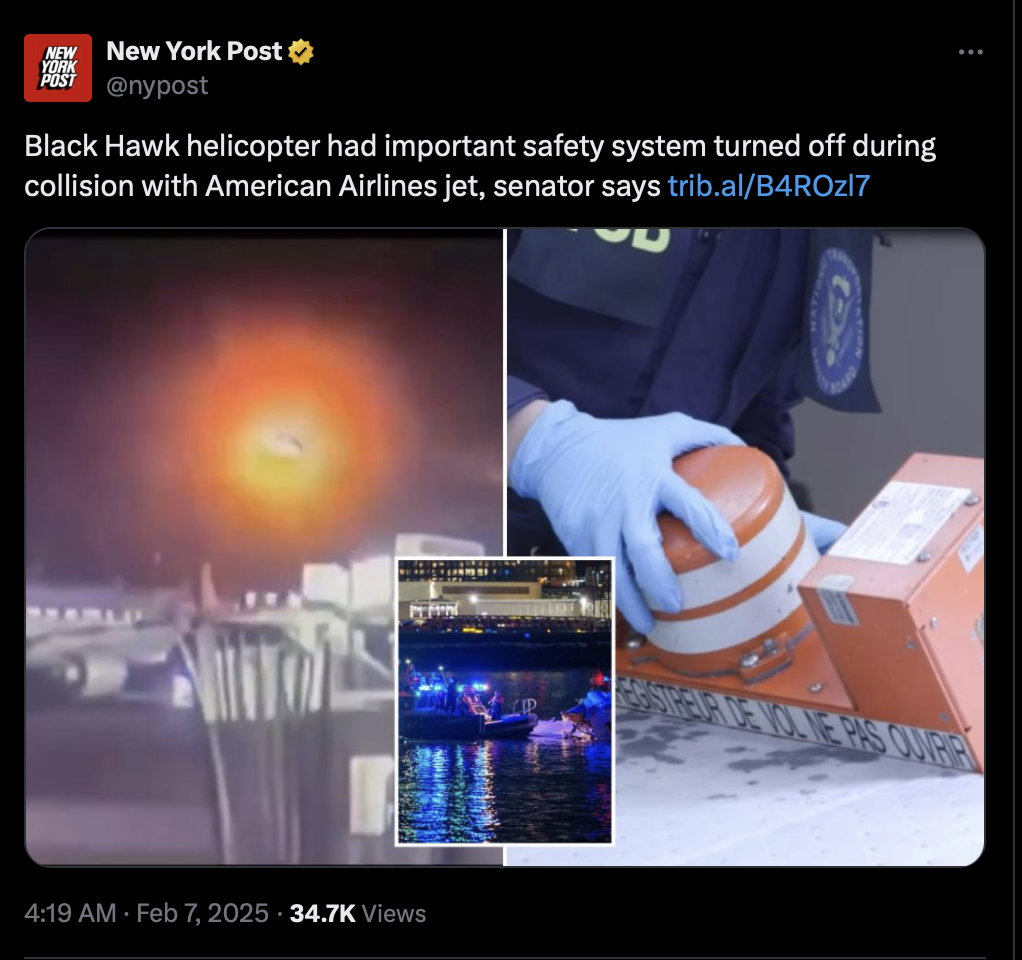Open the flight recorder black box photo

pyautogui.click(x=746, y=547)
